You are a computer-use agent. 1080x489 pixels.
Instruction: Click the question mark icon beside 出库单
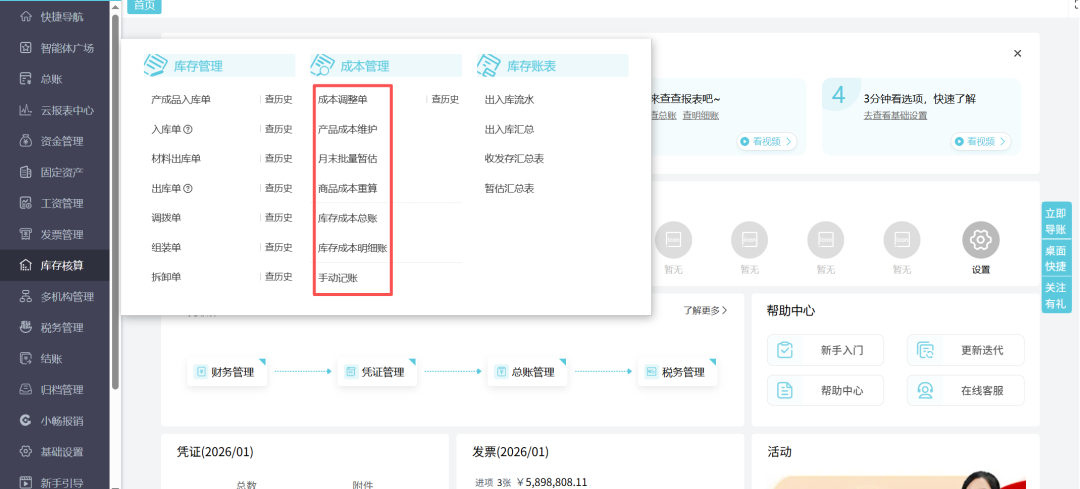click(188, 189)
